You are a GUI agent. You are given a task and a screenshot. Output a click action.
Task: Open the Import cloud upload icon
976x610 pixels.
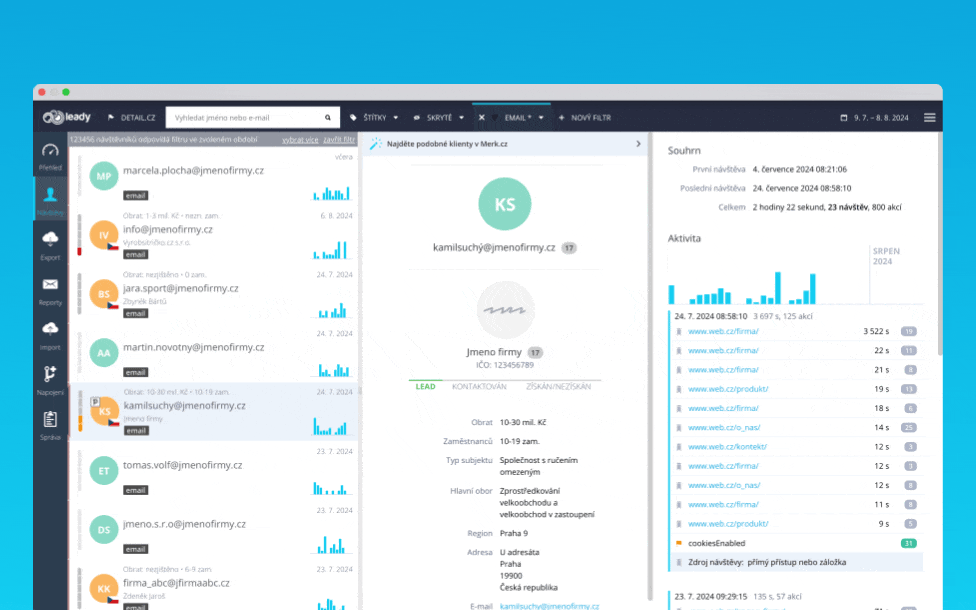(x=50, y=334)
